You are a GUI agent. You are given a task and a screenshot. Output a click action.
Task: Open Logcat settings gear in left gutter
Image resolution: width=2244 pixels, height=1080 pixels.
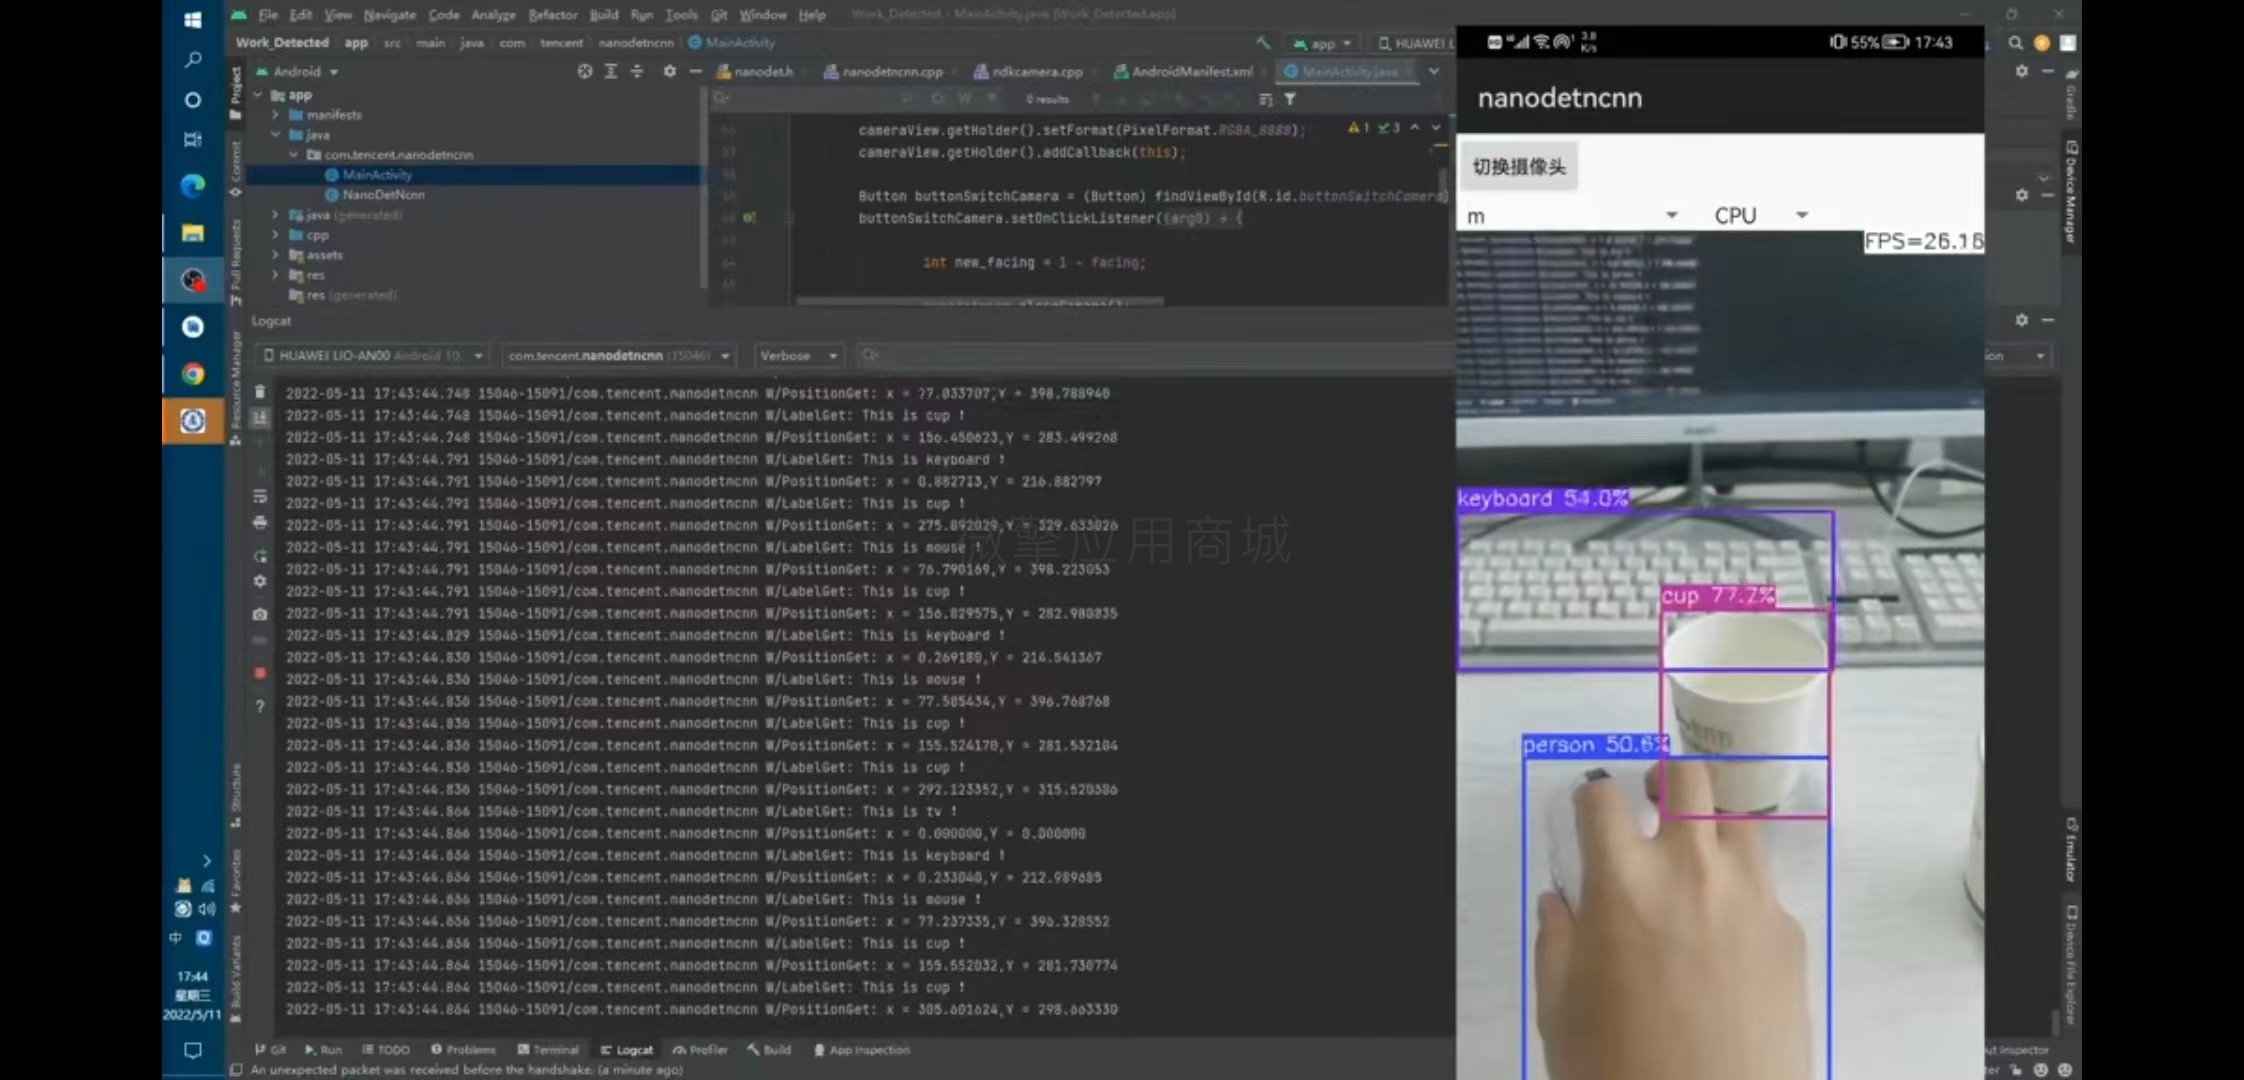260,581
